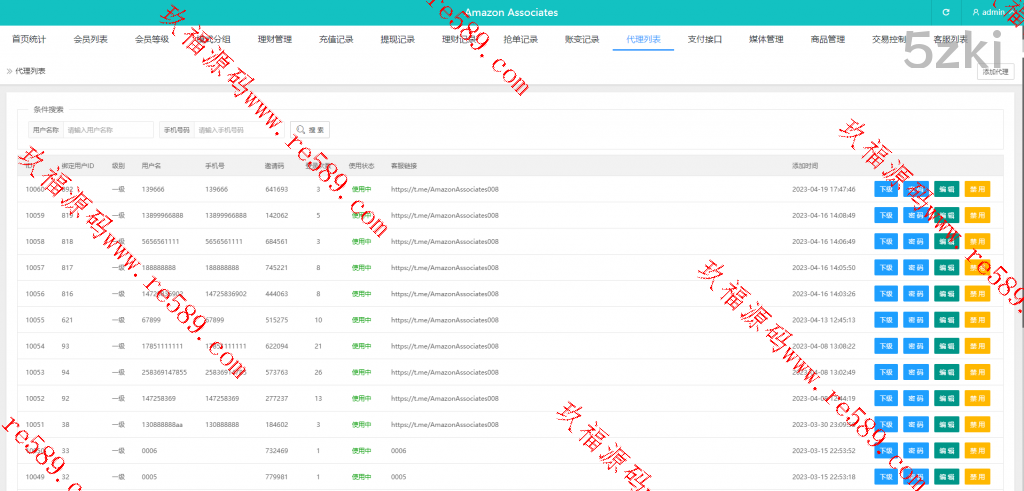Click 禁用 for agent row 10057
The image size is (1024, 491).
tap(977, 267)
